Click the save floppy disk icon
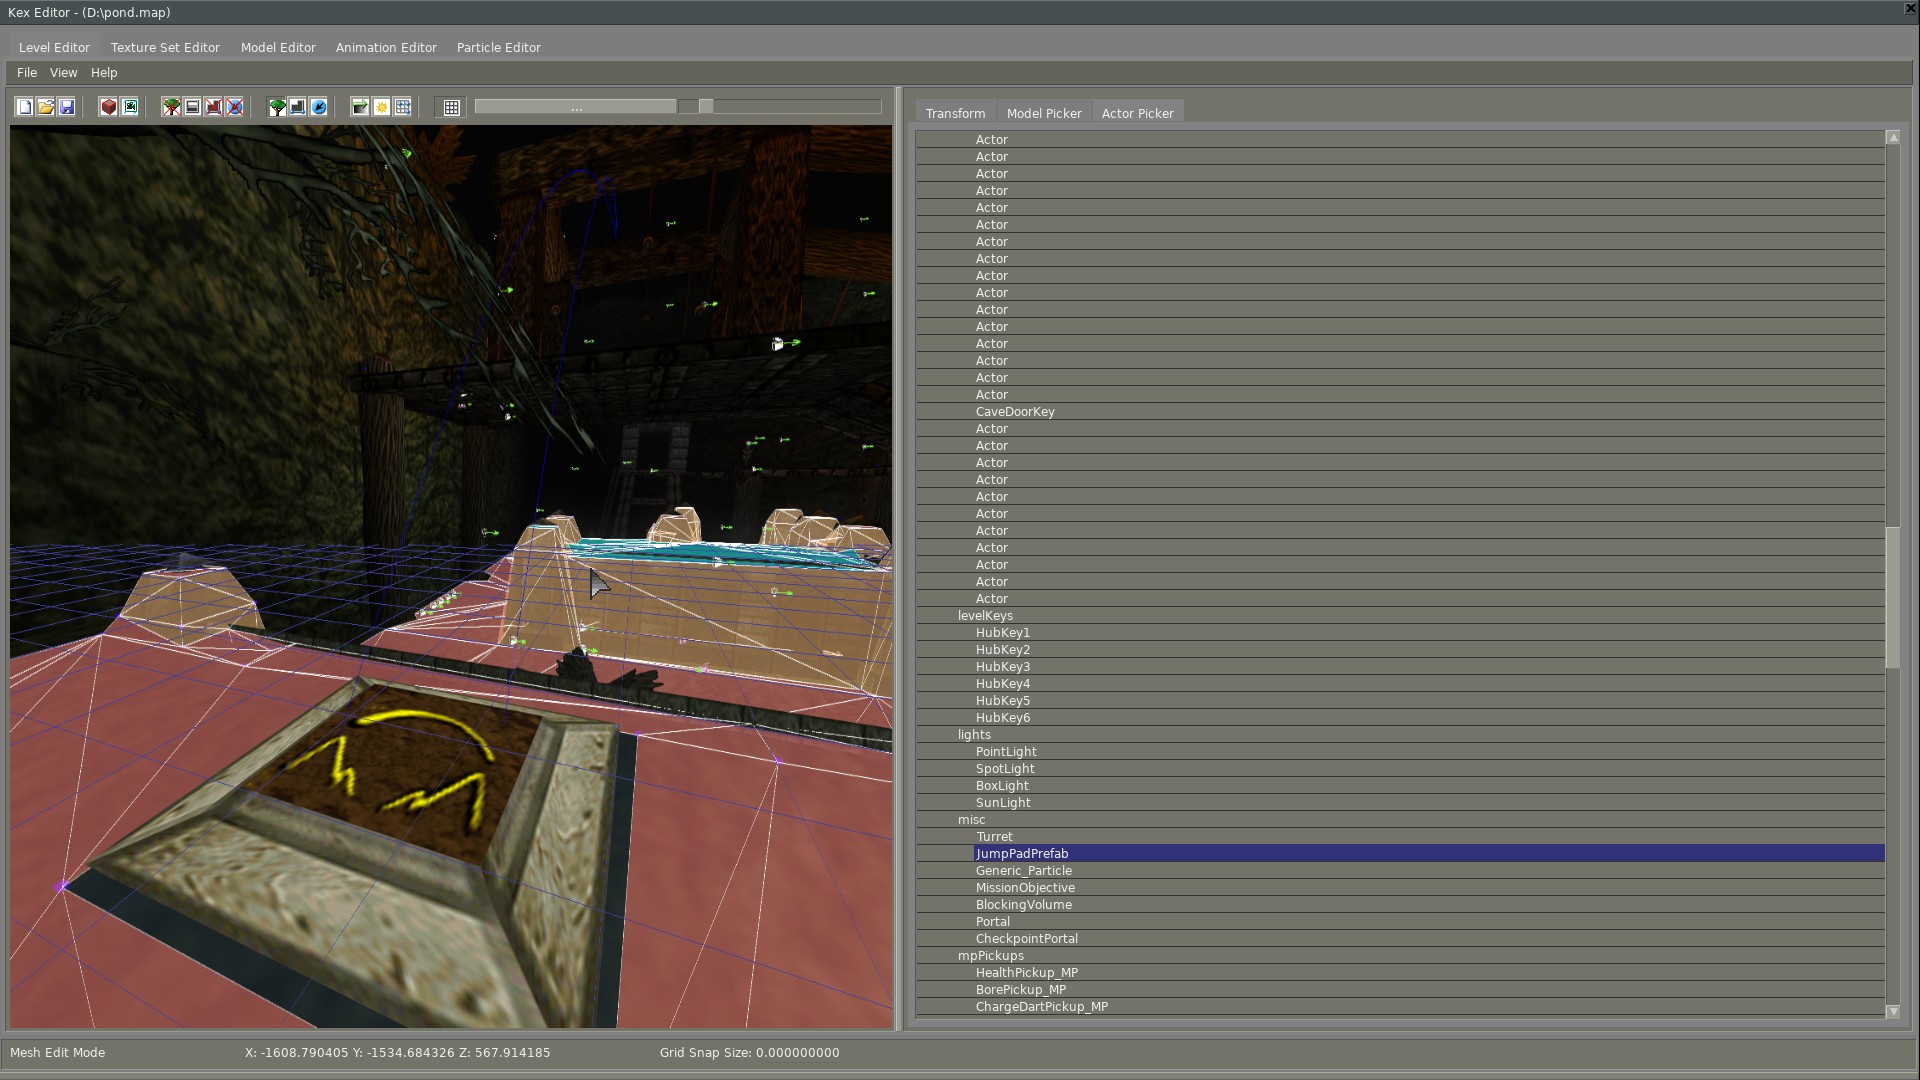Screen dimensions: 1920x1080 [x=67, y=107]
